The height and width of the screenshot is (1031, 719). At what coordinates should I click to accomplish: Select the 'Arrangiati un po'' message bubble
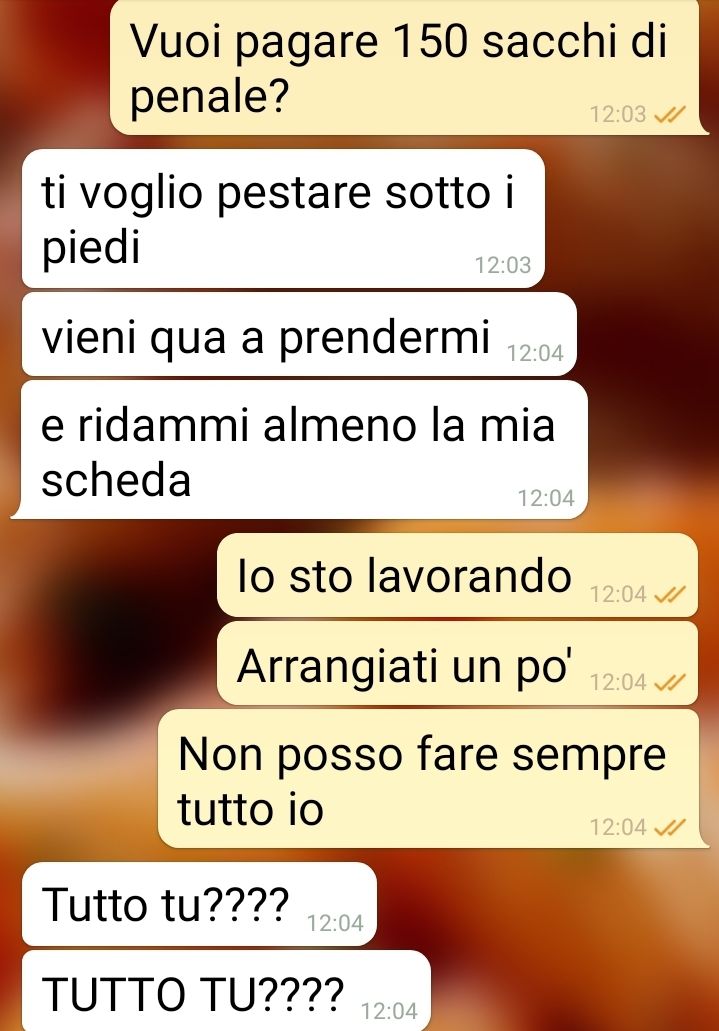(457, 663)
